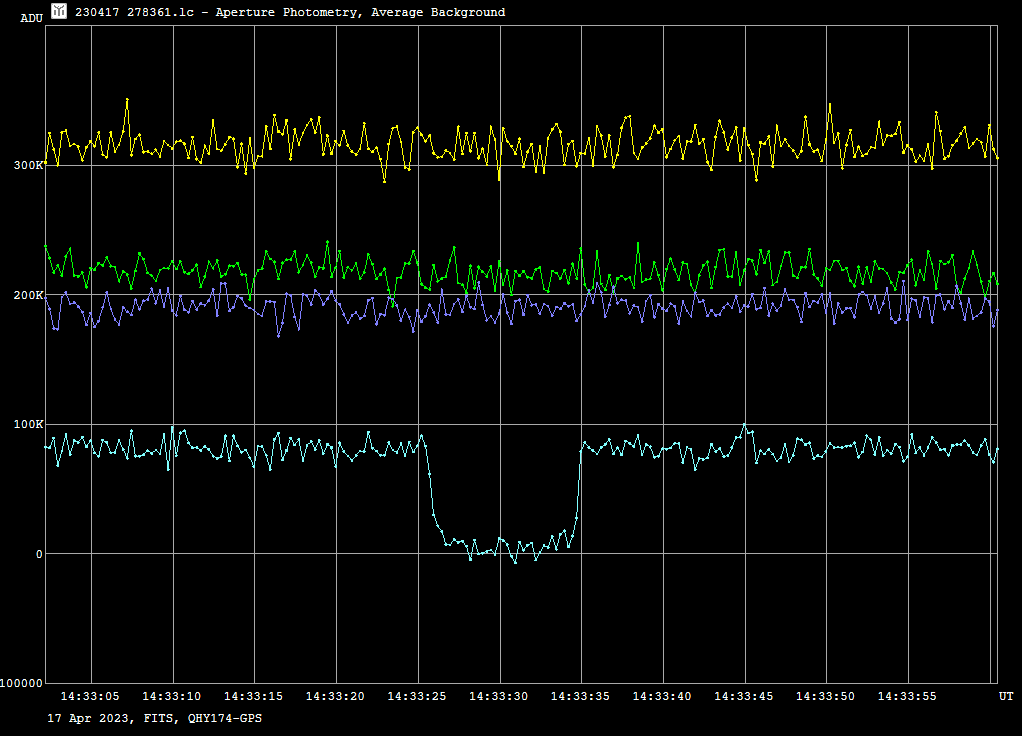The width and height of the screenshot is (1022, 736).
Task: Click the '14:33:35' time axis label
Action: 580,696
